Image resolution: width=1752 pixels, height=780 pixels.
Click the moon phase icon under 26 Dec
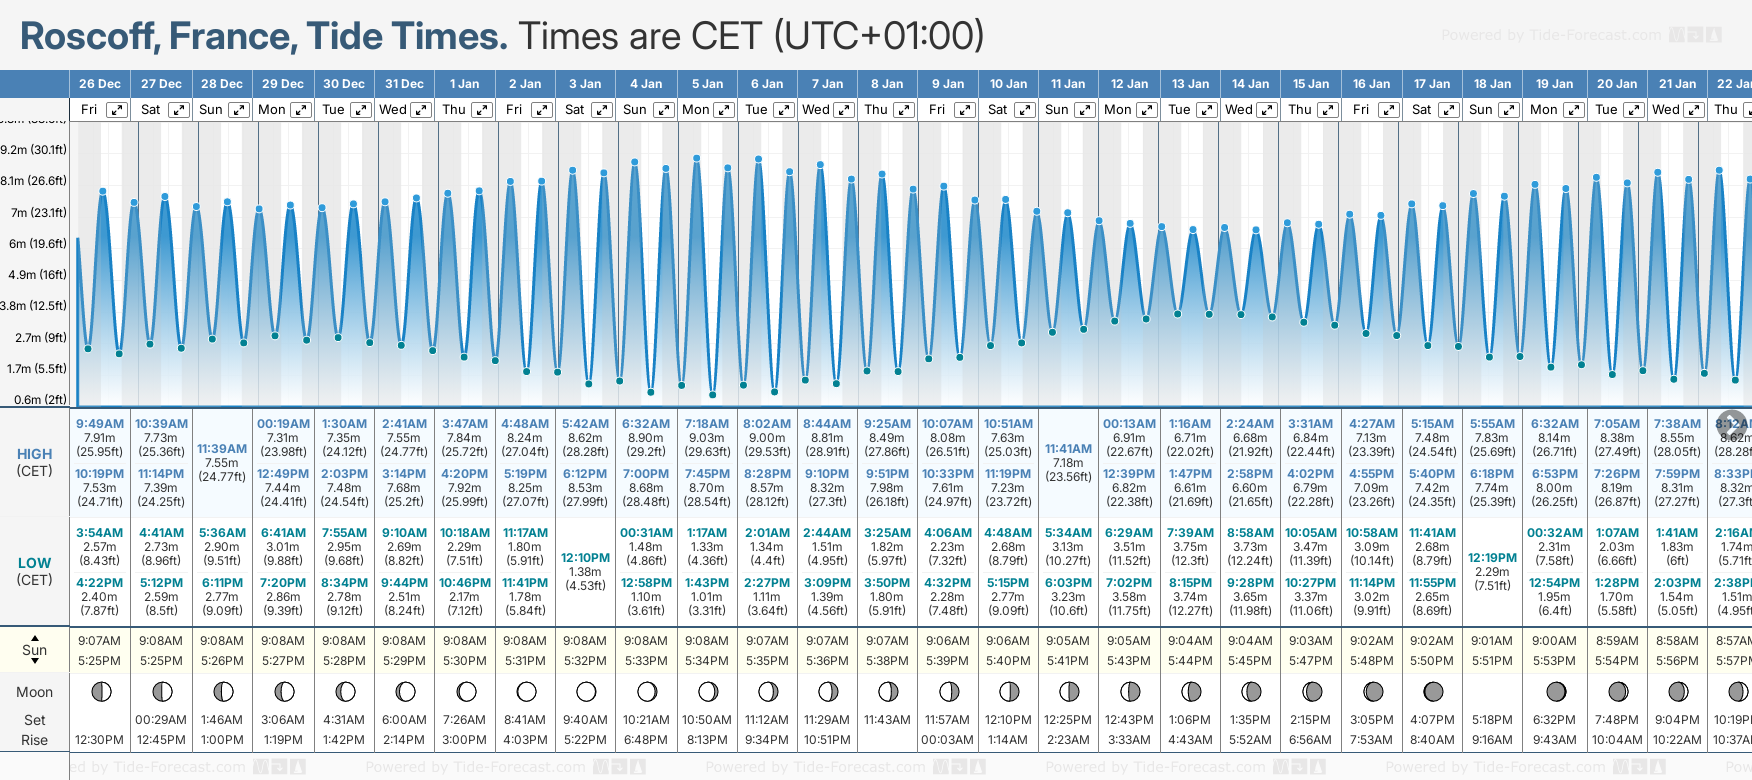100,691
